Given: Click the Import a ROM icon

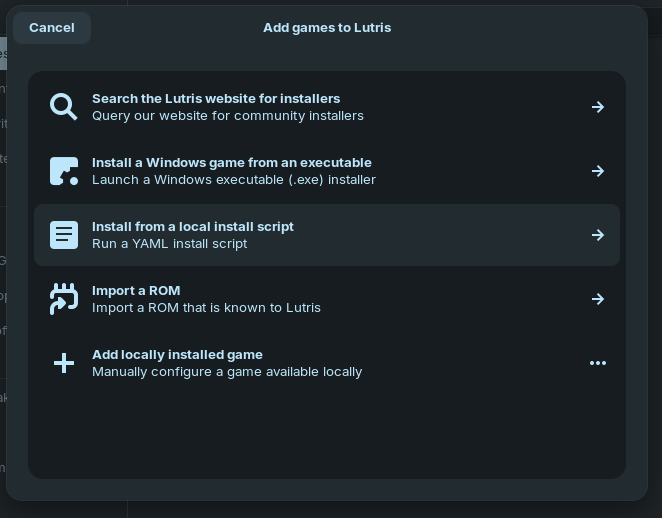Looking at the screenshot, I should (x=64, y=299).
